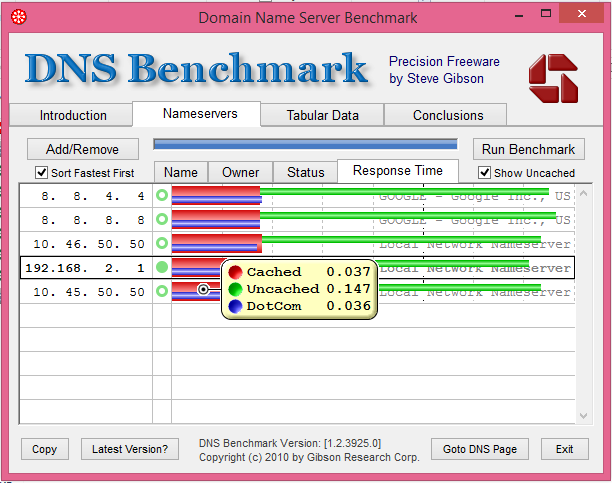The width and height of the screenshot is (612, 483).
Task: Click the Gibson Research red logo
Action: click(x=553, y=78)
